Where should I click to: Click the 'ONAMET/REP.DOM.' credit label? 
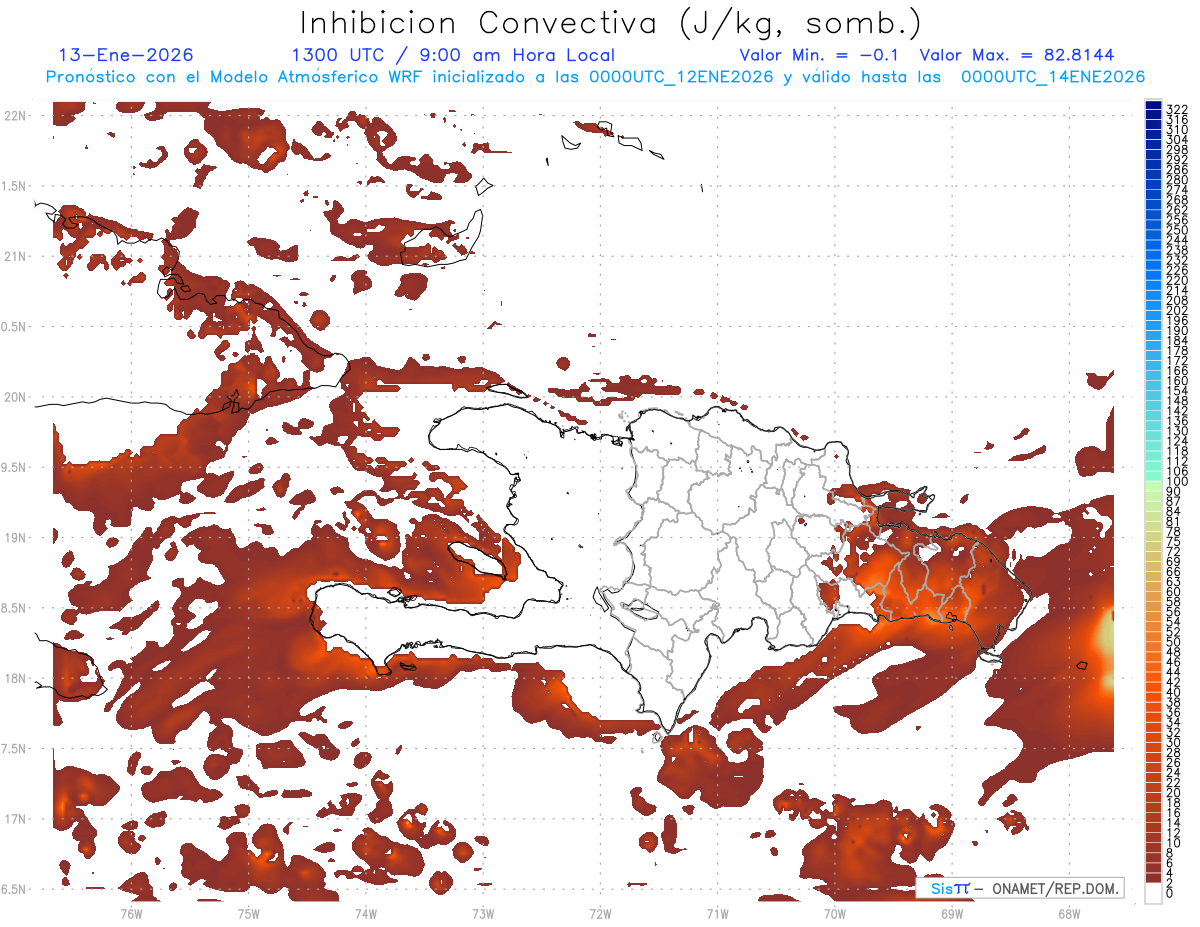1056,888
